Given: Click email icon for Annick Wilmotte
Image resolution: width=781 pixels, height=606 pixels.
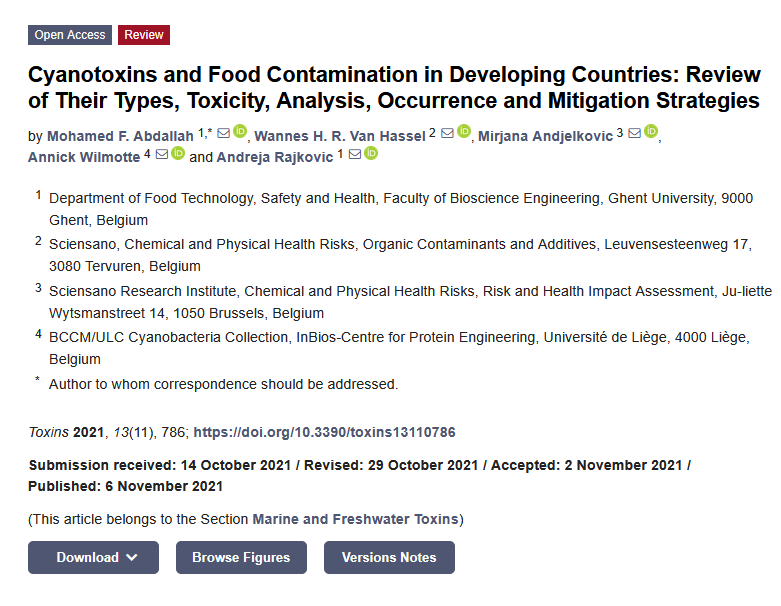Looking at the screenshot, I should (x=162, y=154).
